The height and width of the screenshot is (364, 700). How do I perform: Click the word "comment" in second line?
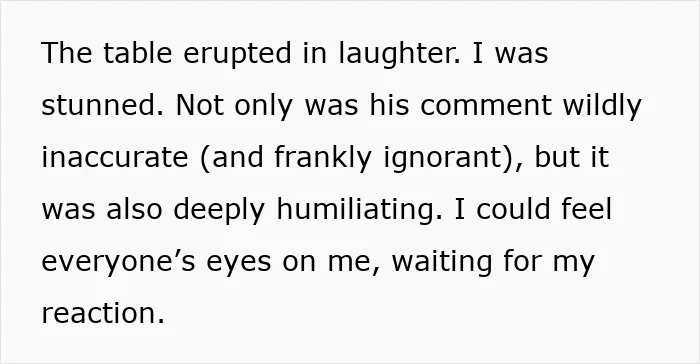pyautogui.click(x=486, y=105)
